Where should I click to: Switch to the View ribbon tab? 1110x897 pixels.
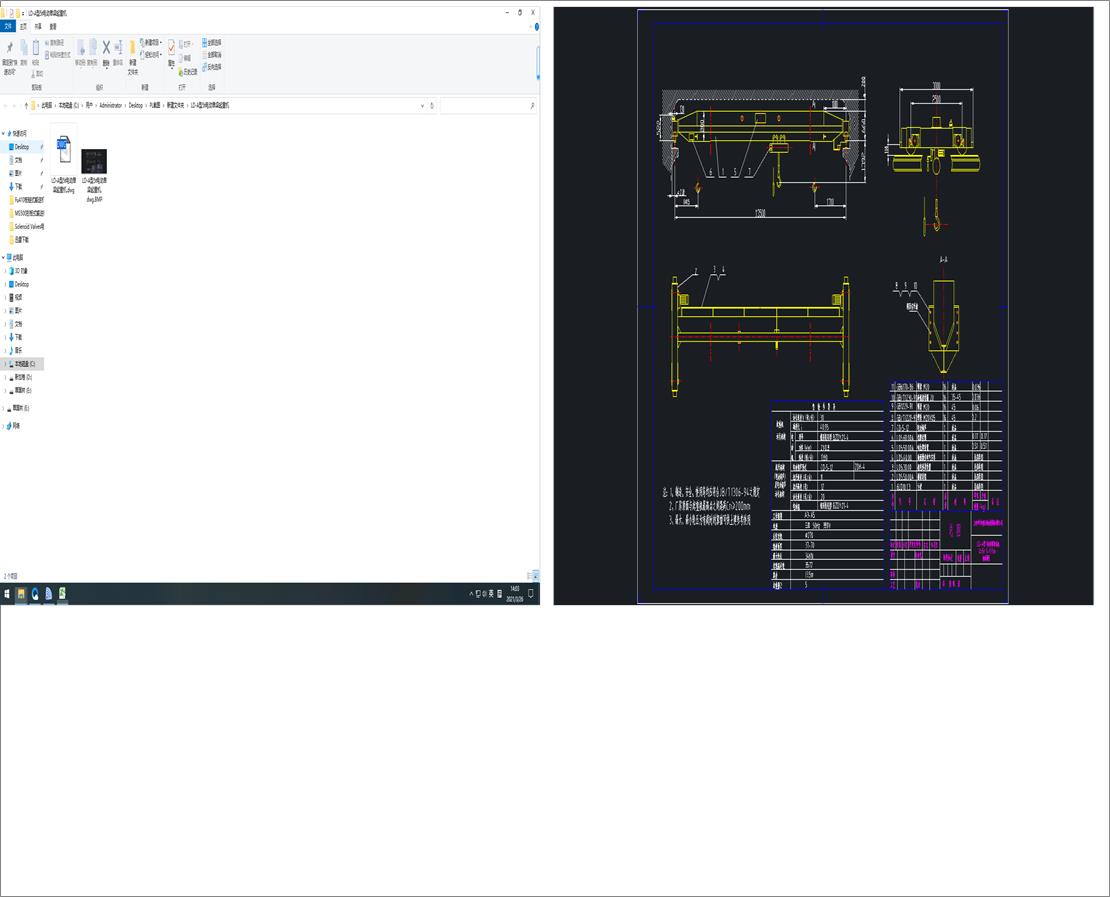tap(53, 26)
